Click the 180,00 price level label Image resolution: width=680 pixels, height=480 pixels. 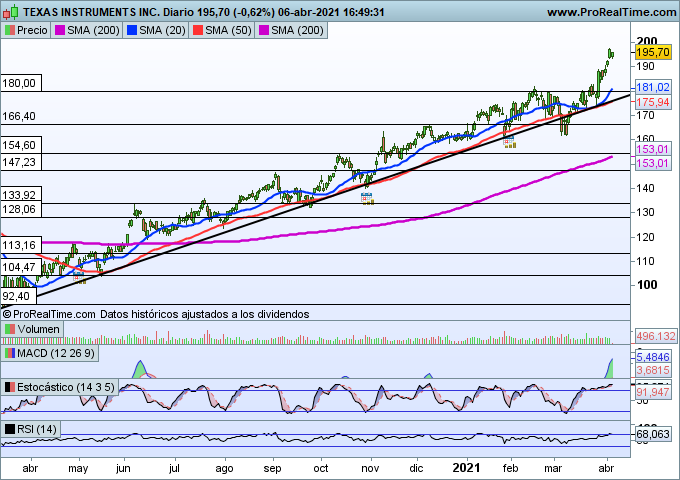pos(21,83)
